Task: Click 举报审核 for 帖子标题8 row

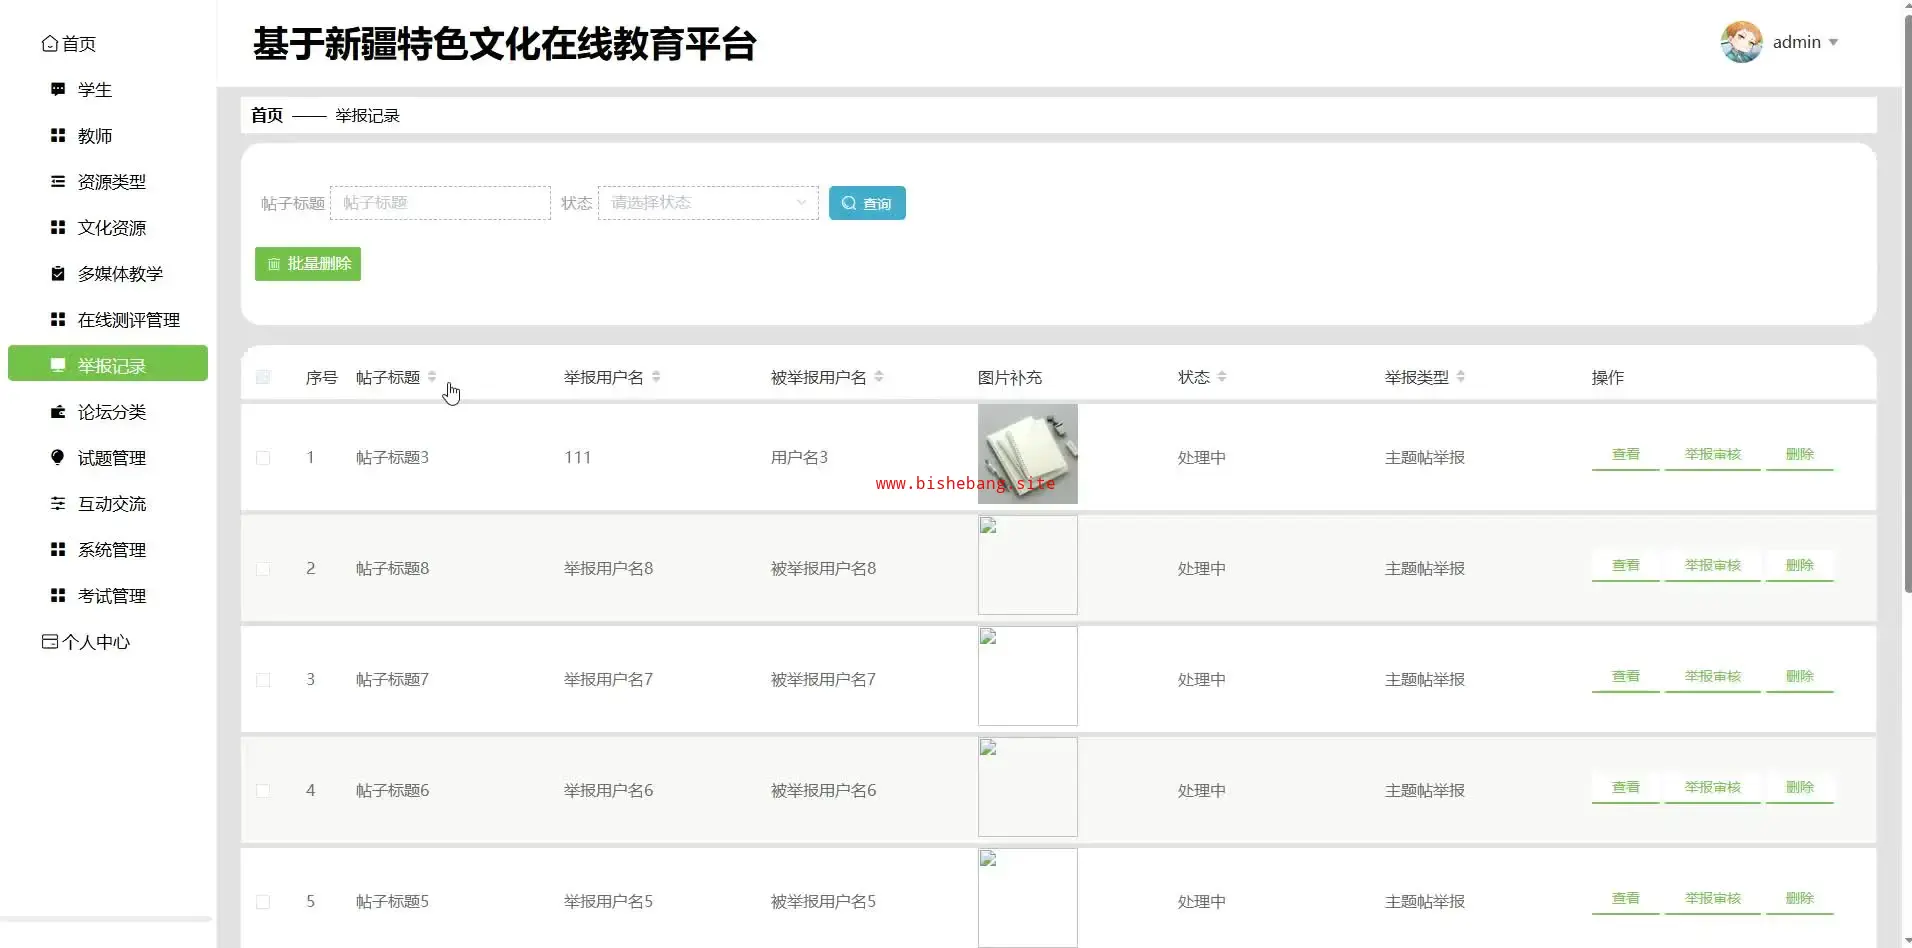Action: (x=1713, y=566)
